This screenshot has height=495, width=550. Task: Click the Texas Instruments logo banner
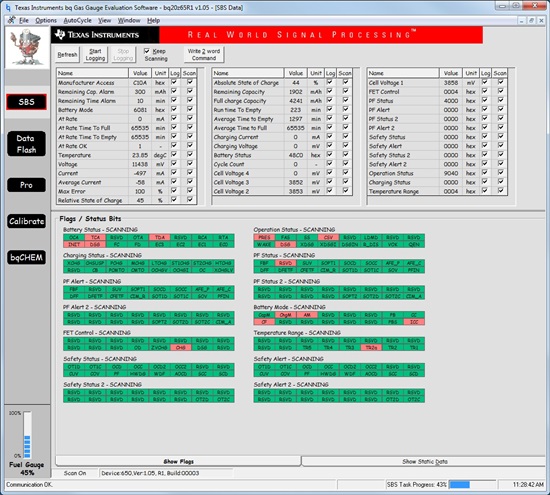coord(105,35)
